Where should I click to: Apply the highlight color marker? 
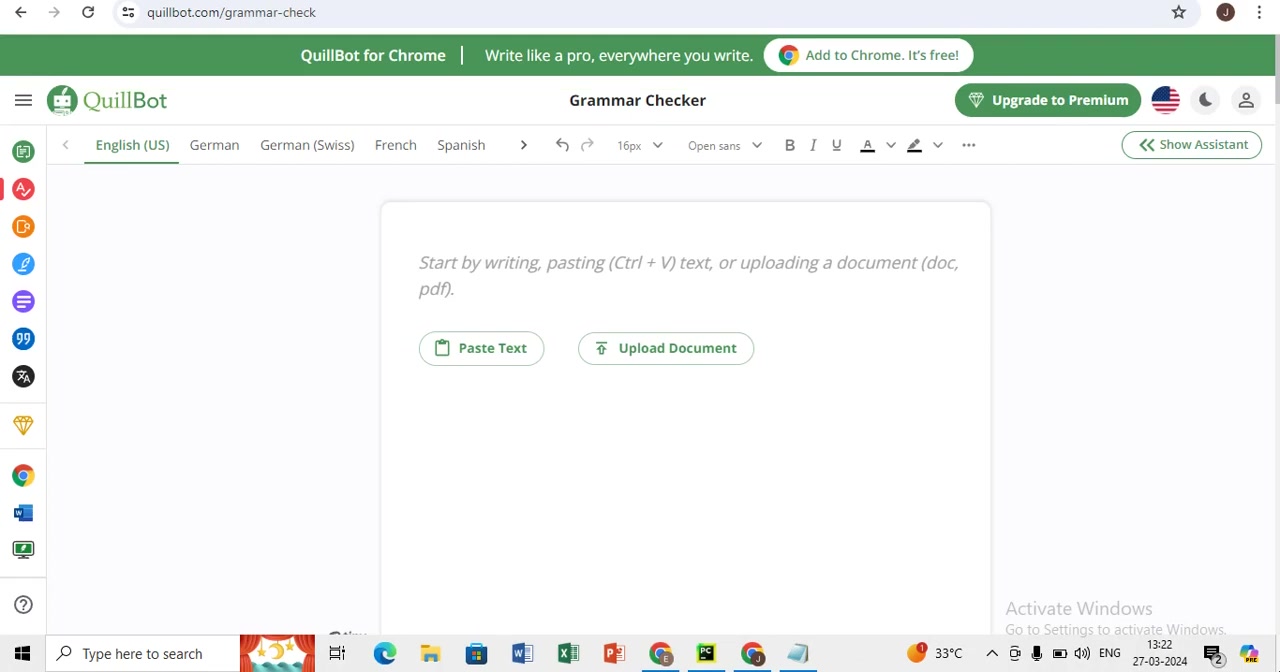coord(914,145)
